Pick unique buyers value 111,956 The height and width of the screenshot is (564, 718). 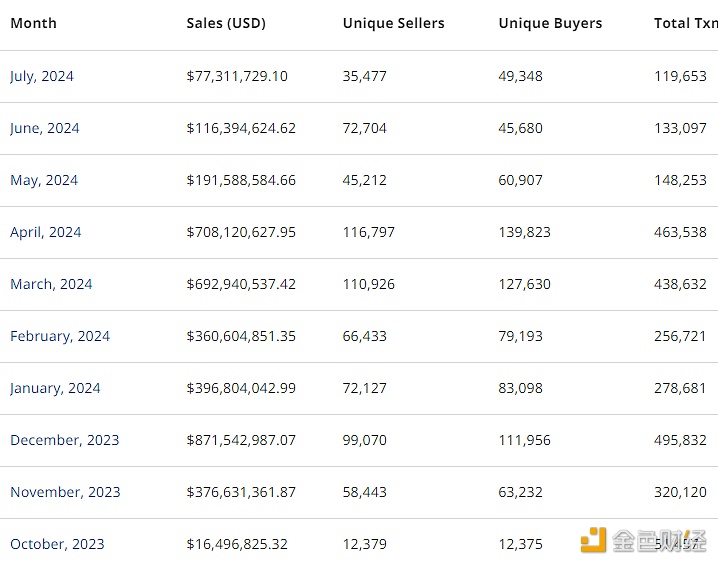(x=525, y=440)
